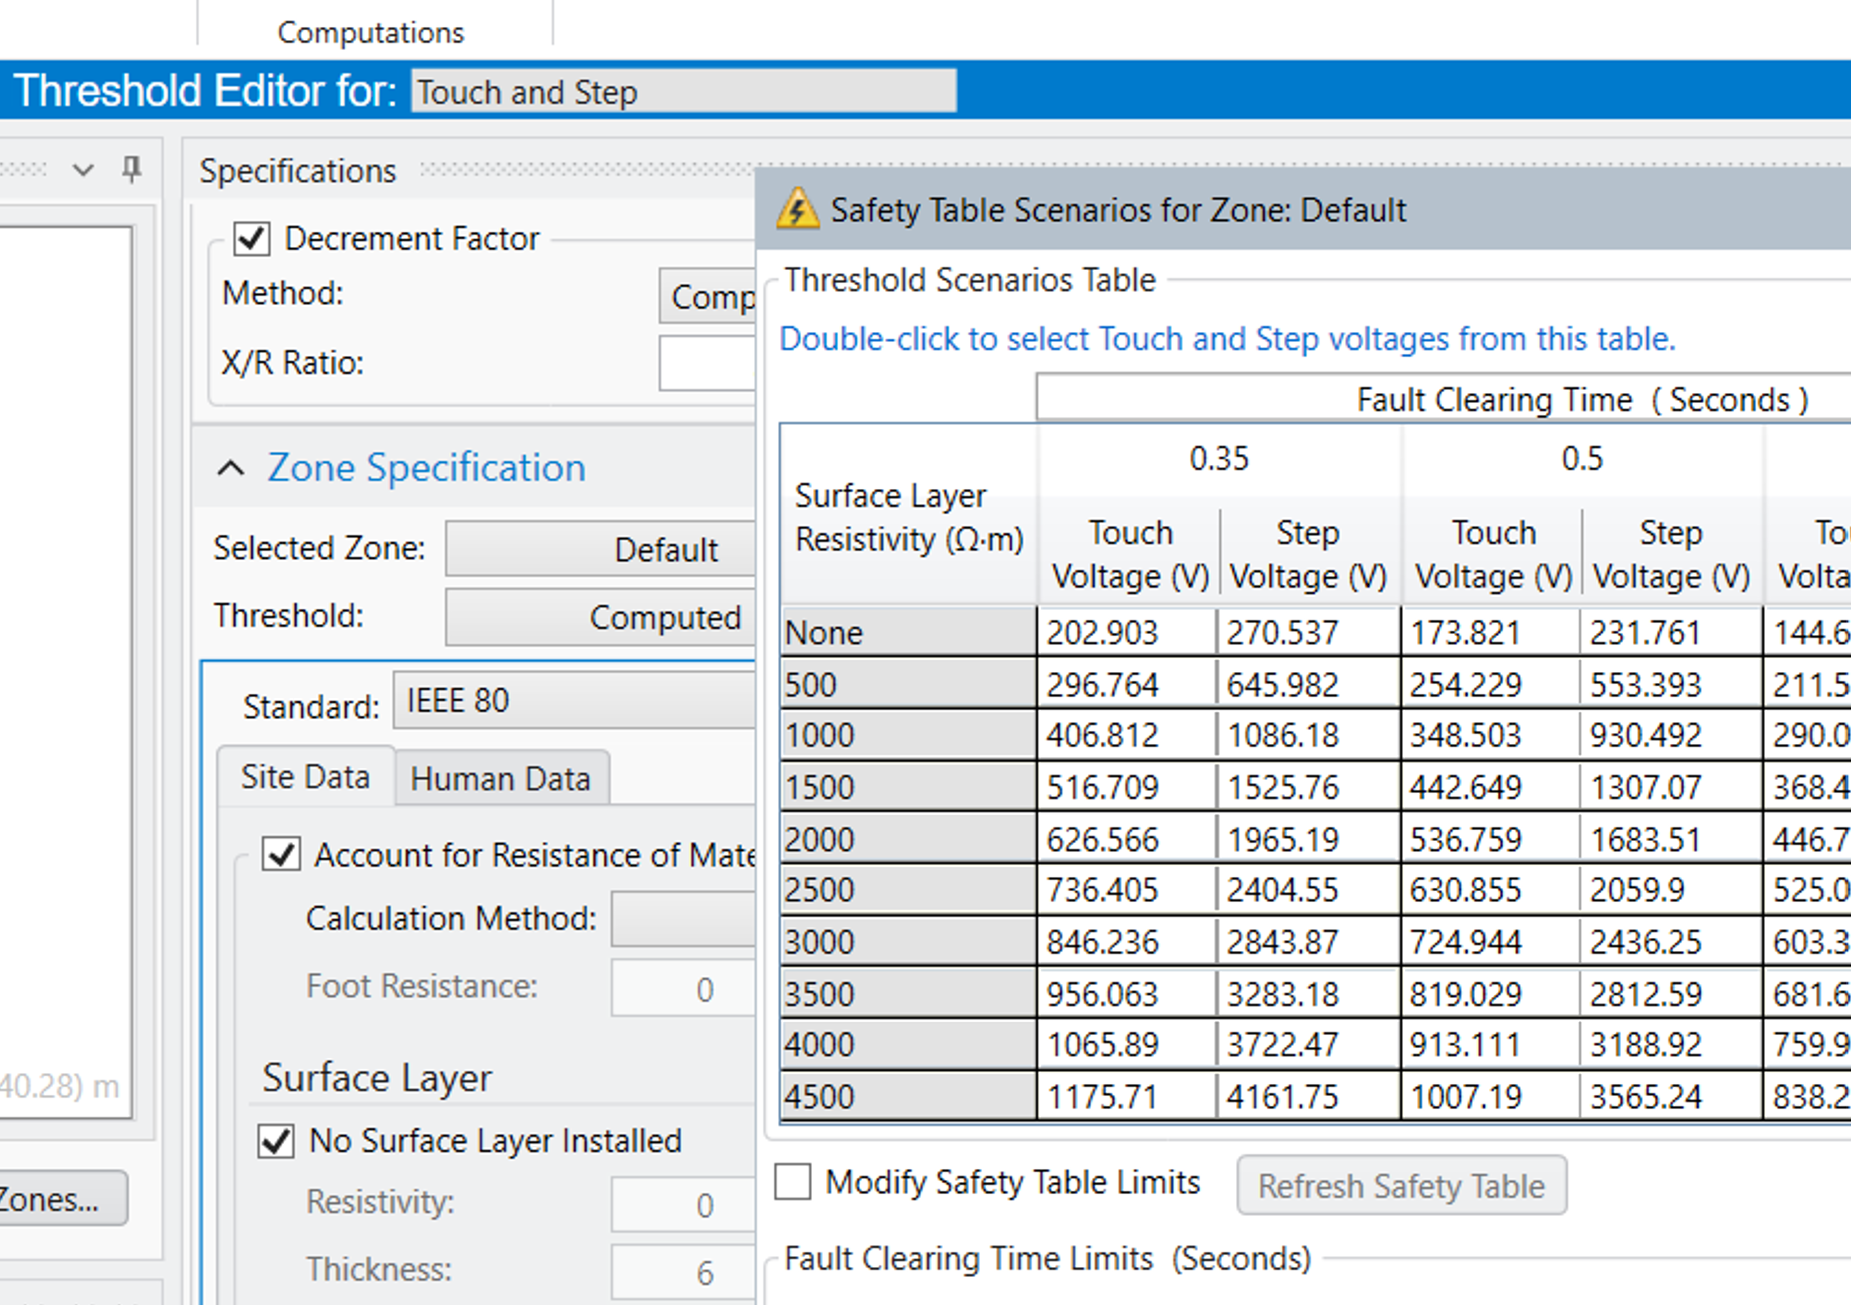
Task: Click touch voltage cell 442.649
Action: coord(1491,787)
